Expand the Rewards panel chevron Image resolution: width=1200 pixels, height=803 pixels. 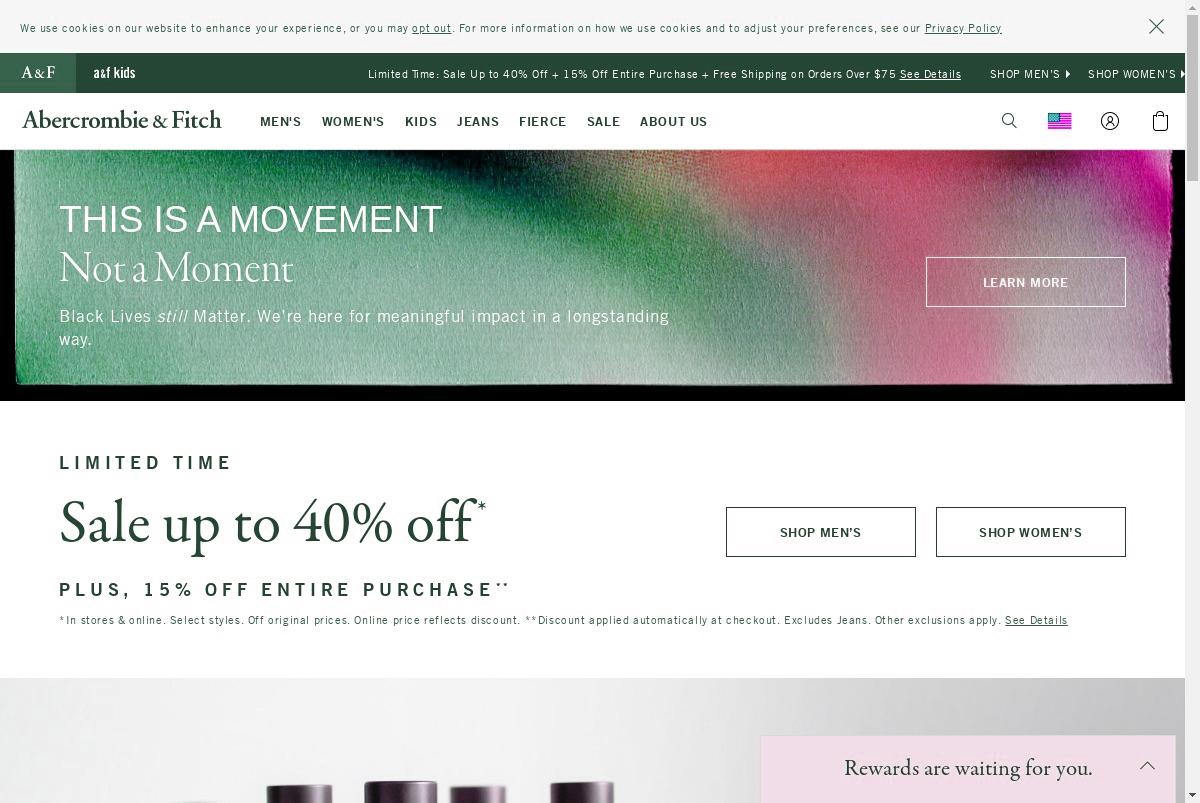click(1147, 766)
